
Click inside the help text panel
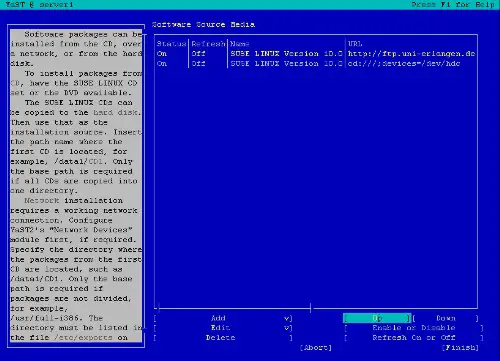(x=76, y=186)
